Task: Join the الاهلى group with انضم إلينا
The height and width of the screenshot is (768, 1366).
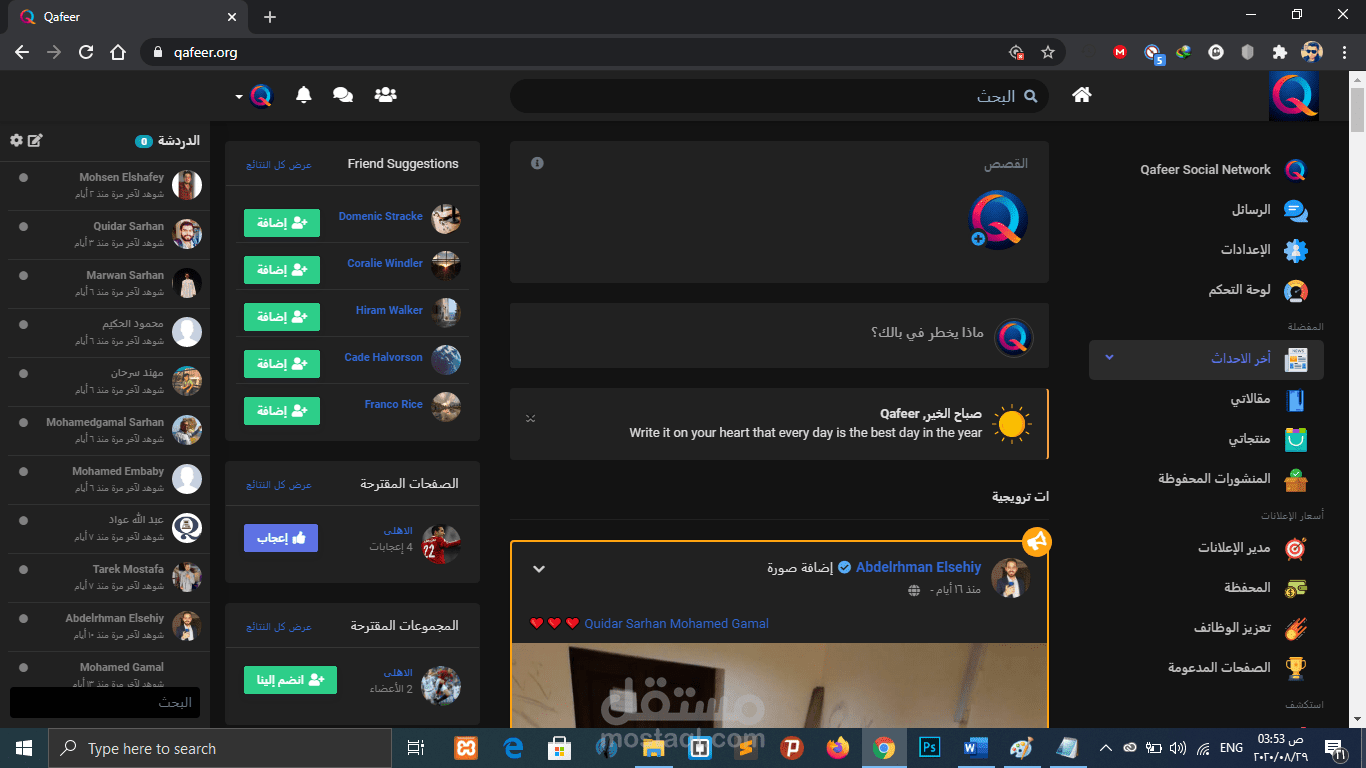Action: pos(290,680)
